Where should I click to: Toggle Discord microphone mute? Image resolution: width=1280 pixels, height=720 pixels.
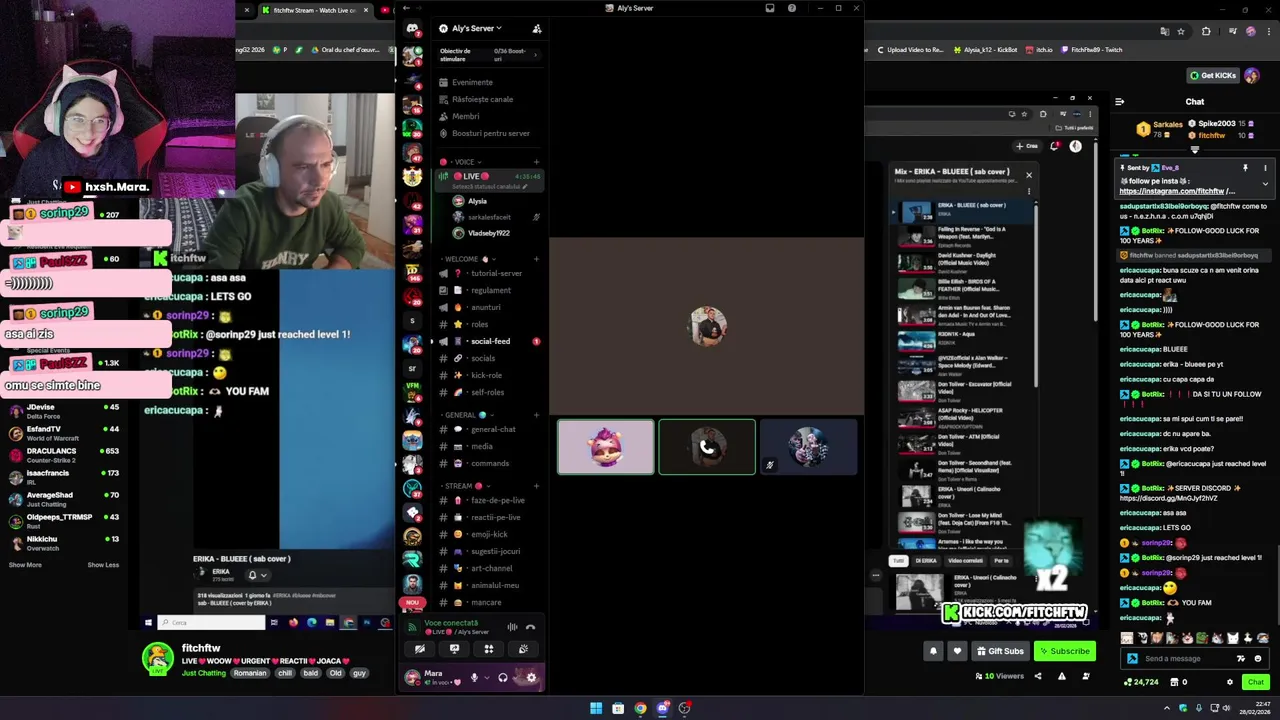point(474,677)
